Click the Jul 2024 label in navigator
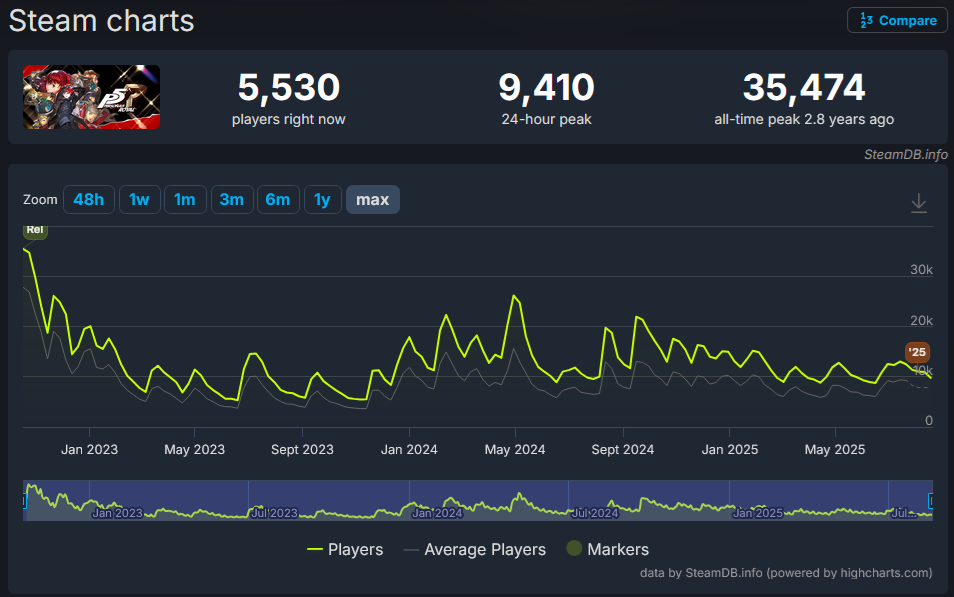The width and height of the screenshot is (954, 597). coord(594,513)
